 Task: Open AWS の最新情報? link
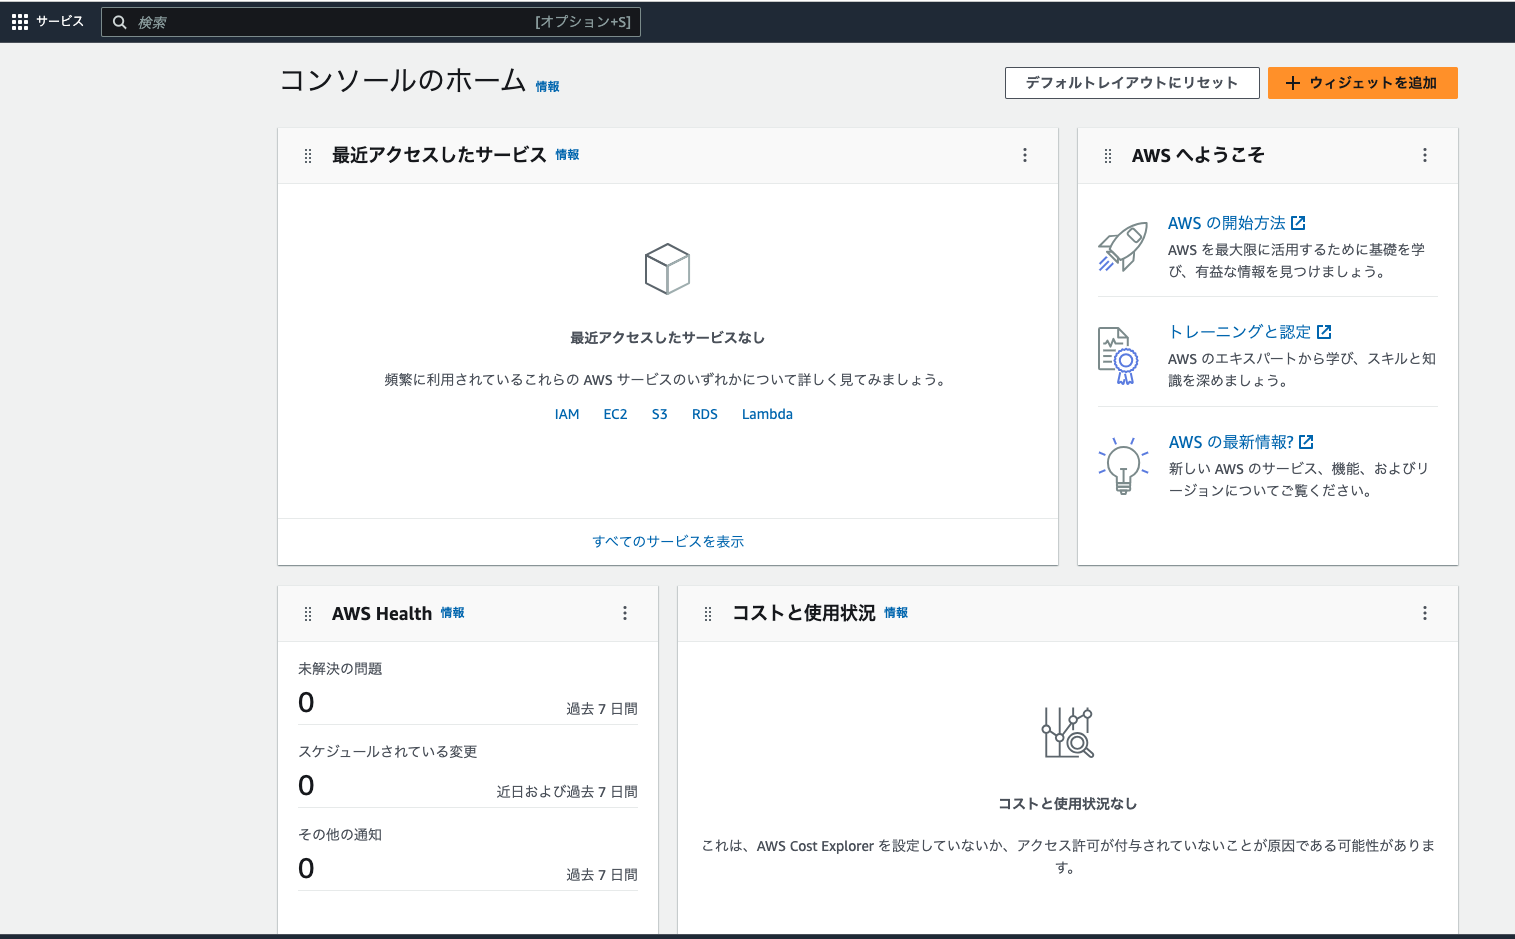click(x=1231, y=442)
